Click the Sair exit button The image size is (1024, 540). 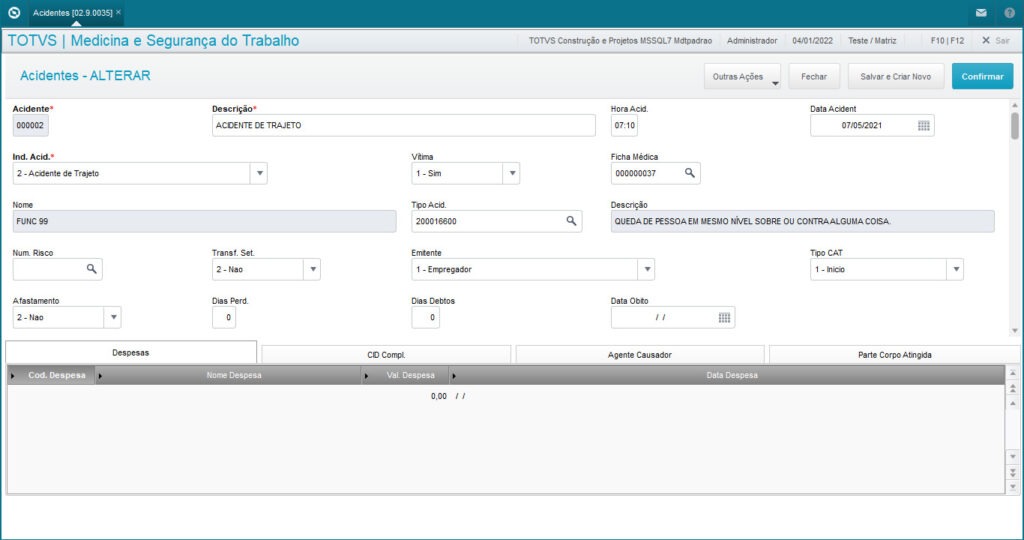[996, 40]
